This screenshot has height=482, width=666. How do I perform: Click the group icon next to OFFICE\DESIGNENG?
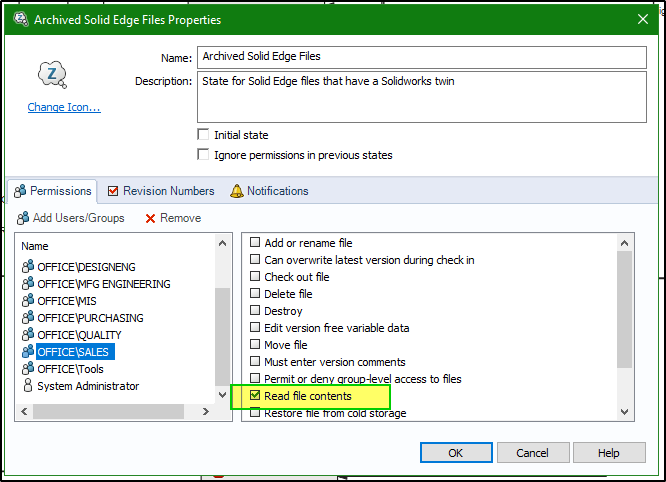coord(28,267)
